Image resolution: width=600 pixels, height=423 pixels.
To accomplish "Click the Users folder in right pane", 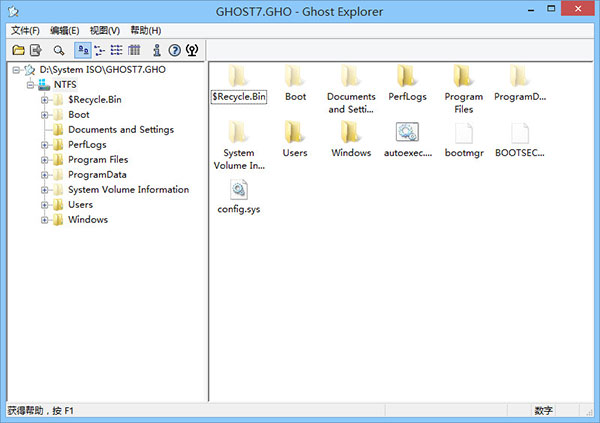I will (x=295, y=133).
